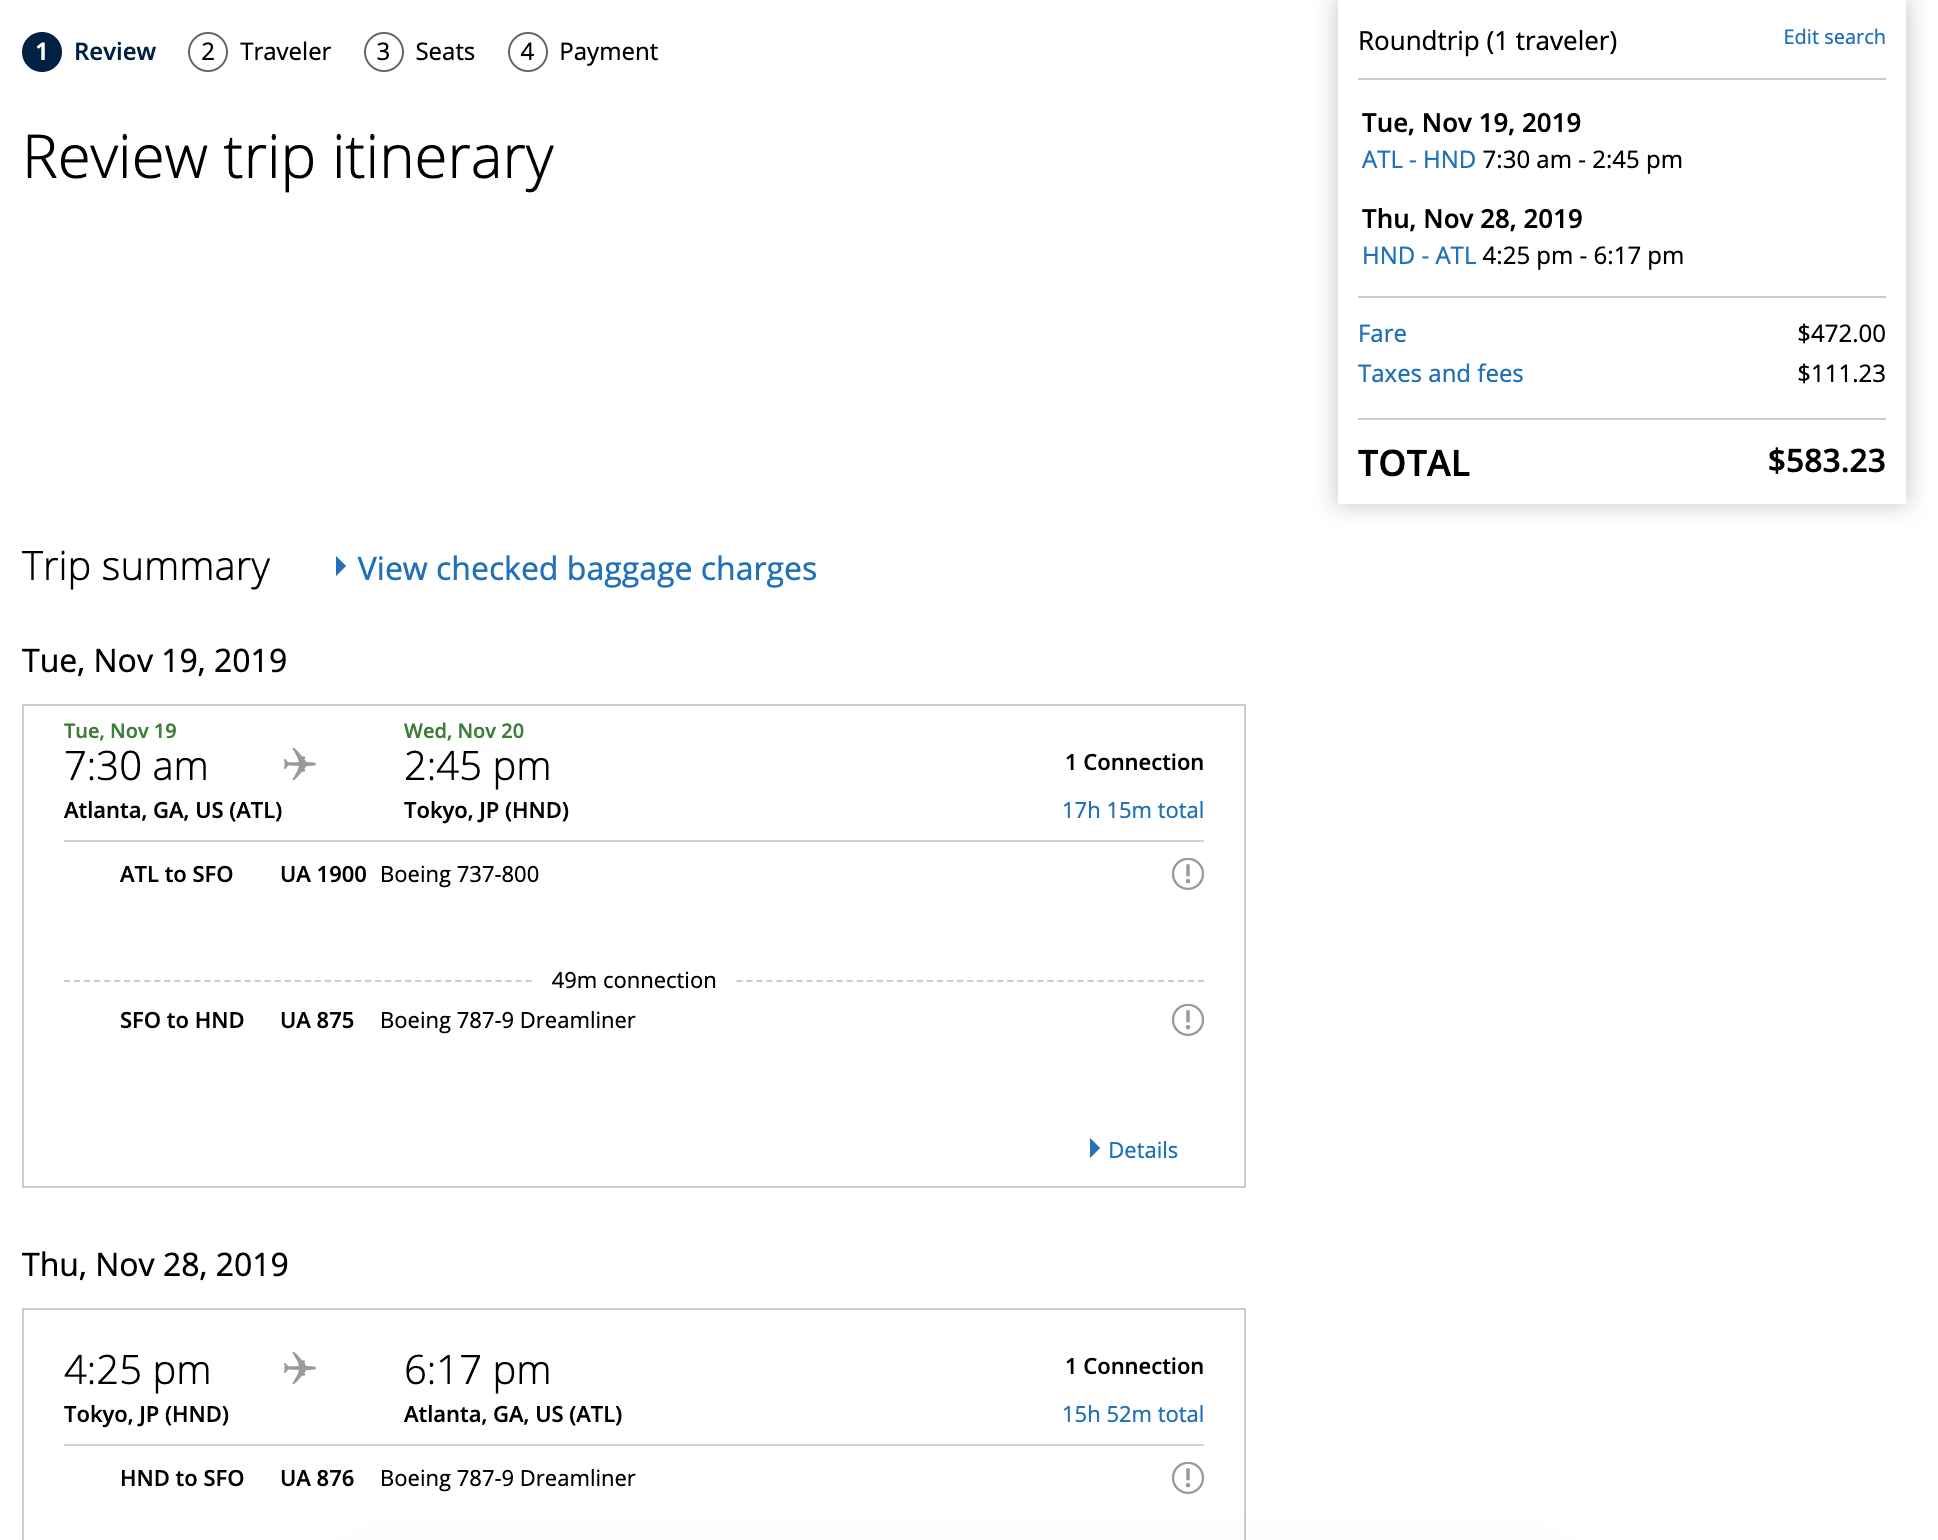Open the 17h 15m total duration link

click(x=1132, y=810)
